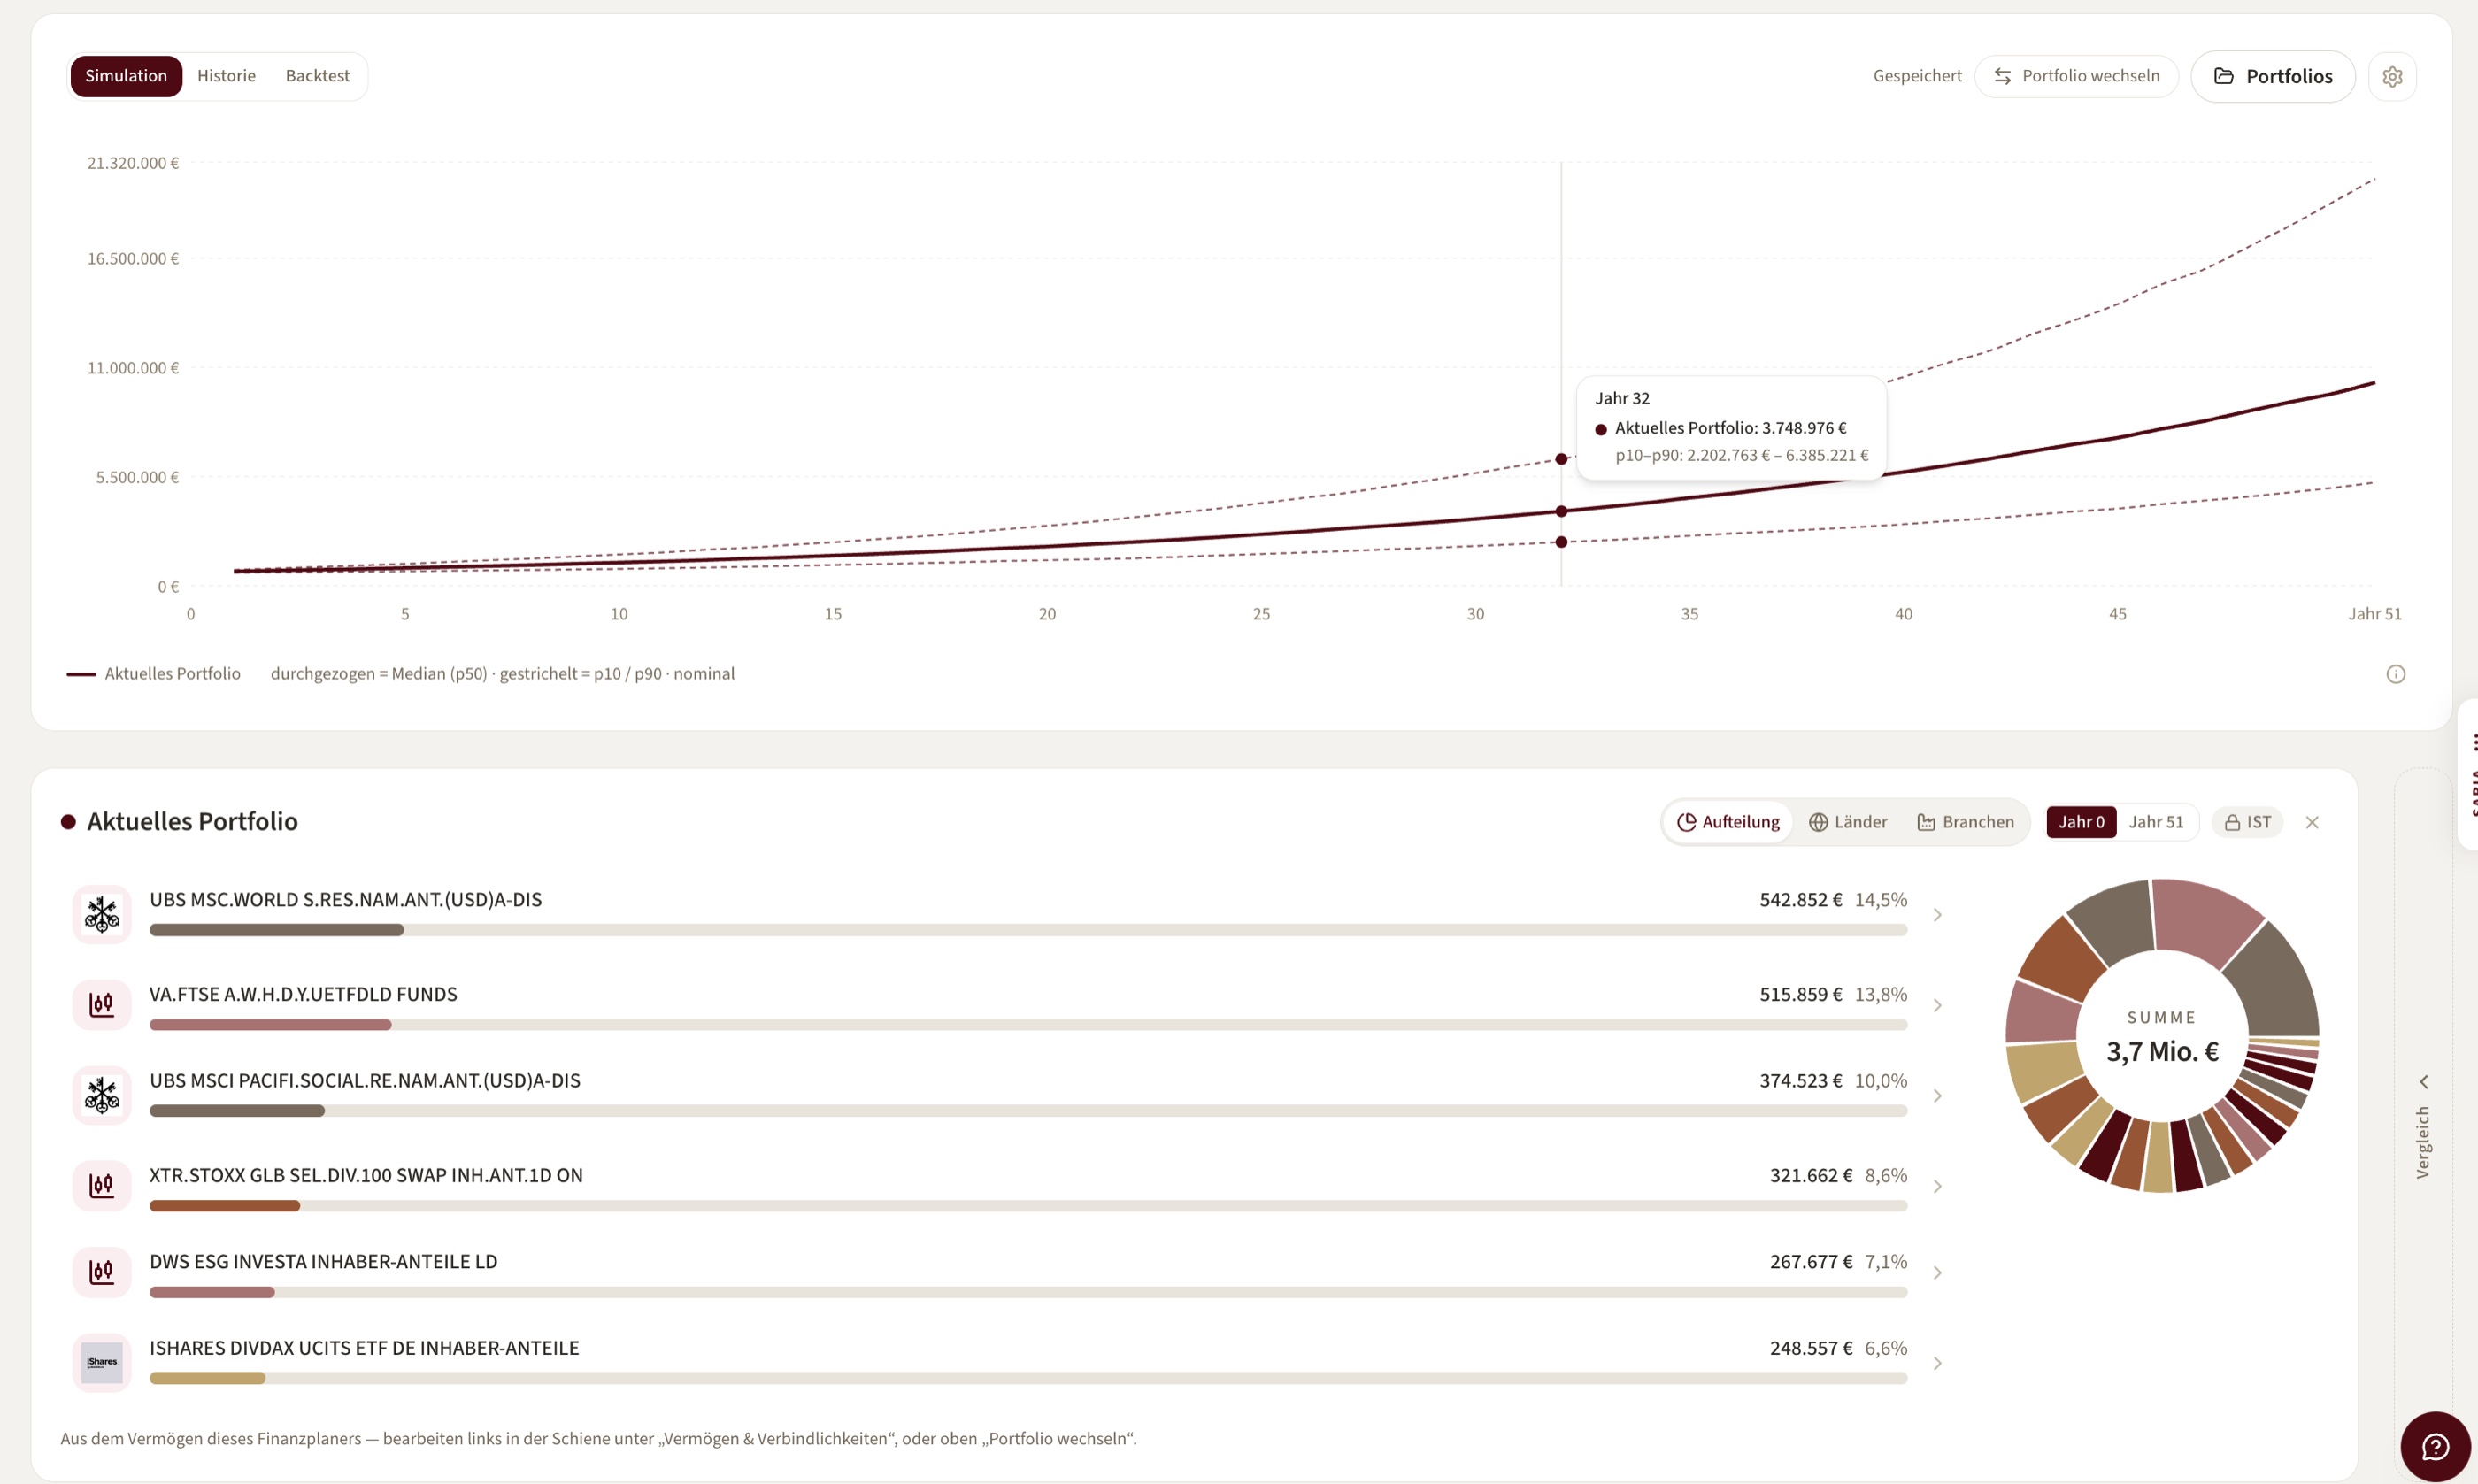Screen dimensions: 2478x1484
Task: Click the UBS MSC.WORLD fund logo icon
Action: click(x=102, y=914)
